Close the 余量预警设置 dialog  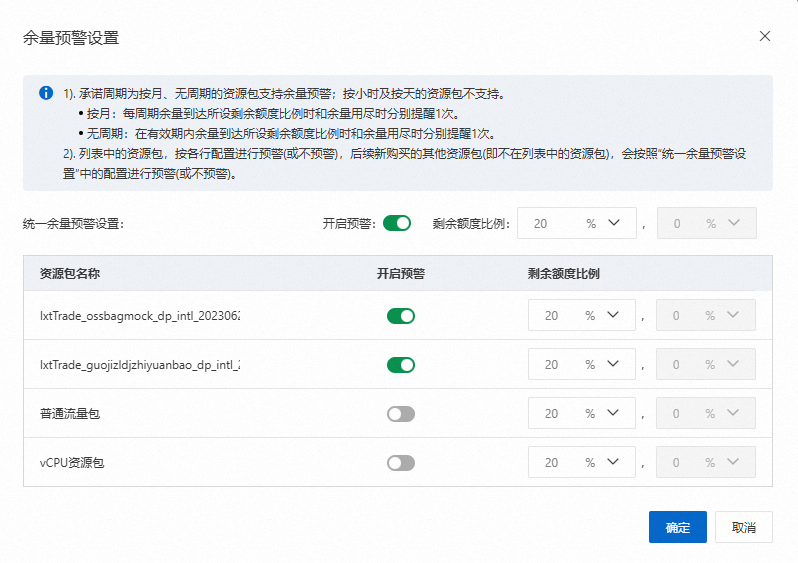coord(764,36)
